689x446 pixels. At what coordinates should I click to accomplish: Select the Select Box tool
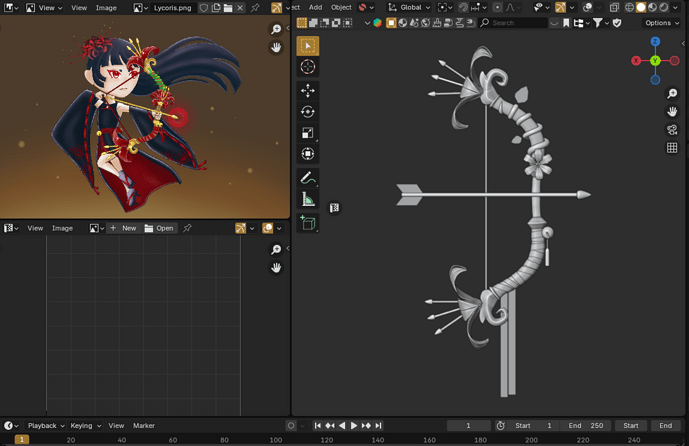(x=308, y=46)
